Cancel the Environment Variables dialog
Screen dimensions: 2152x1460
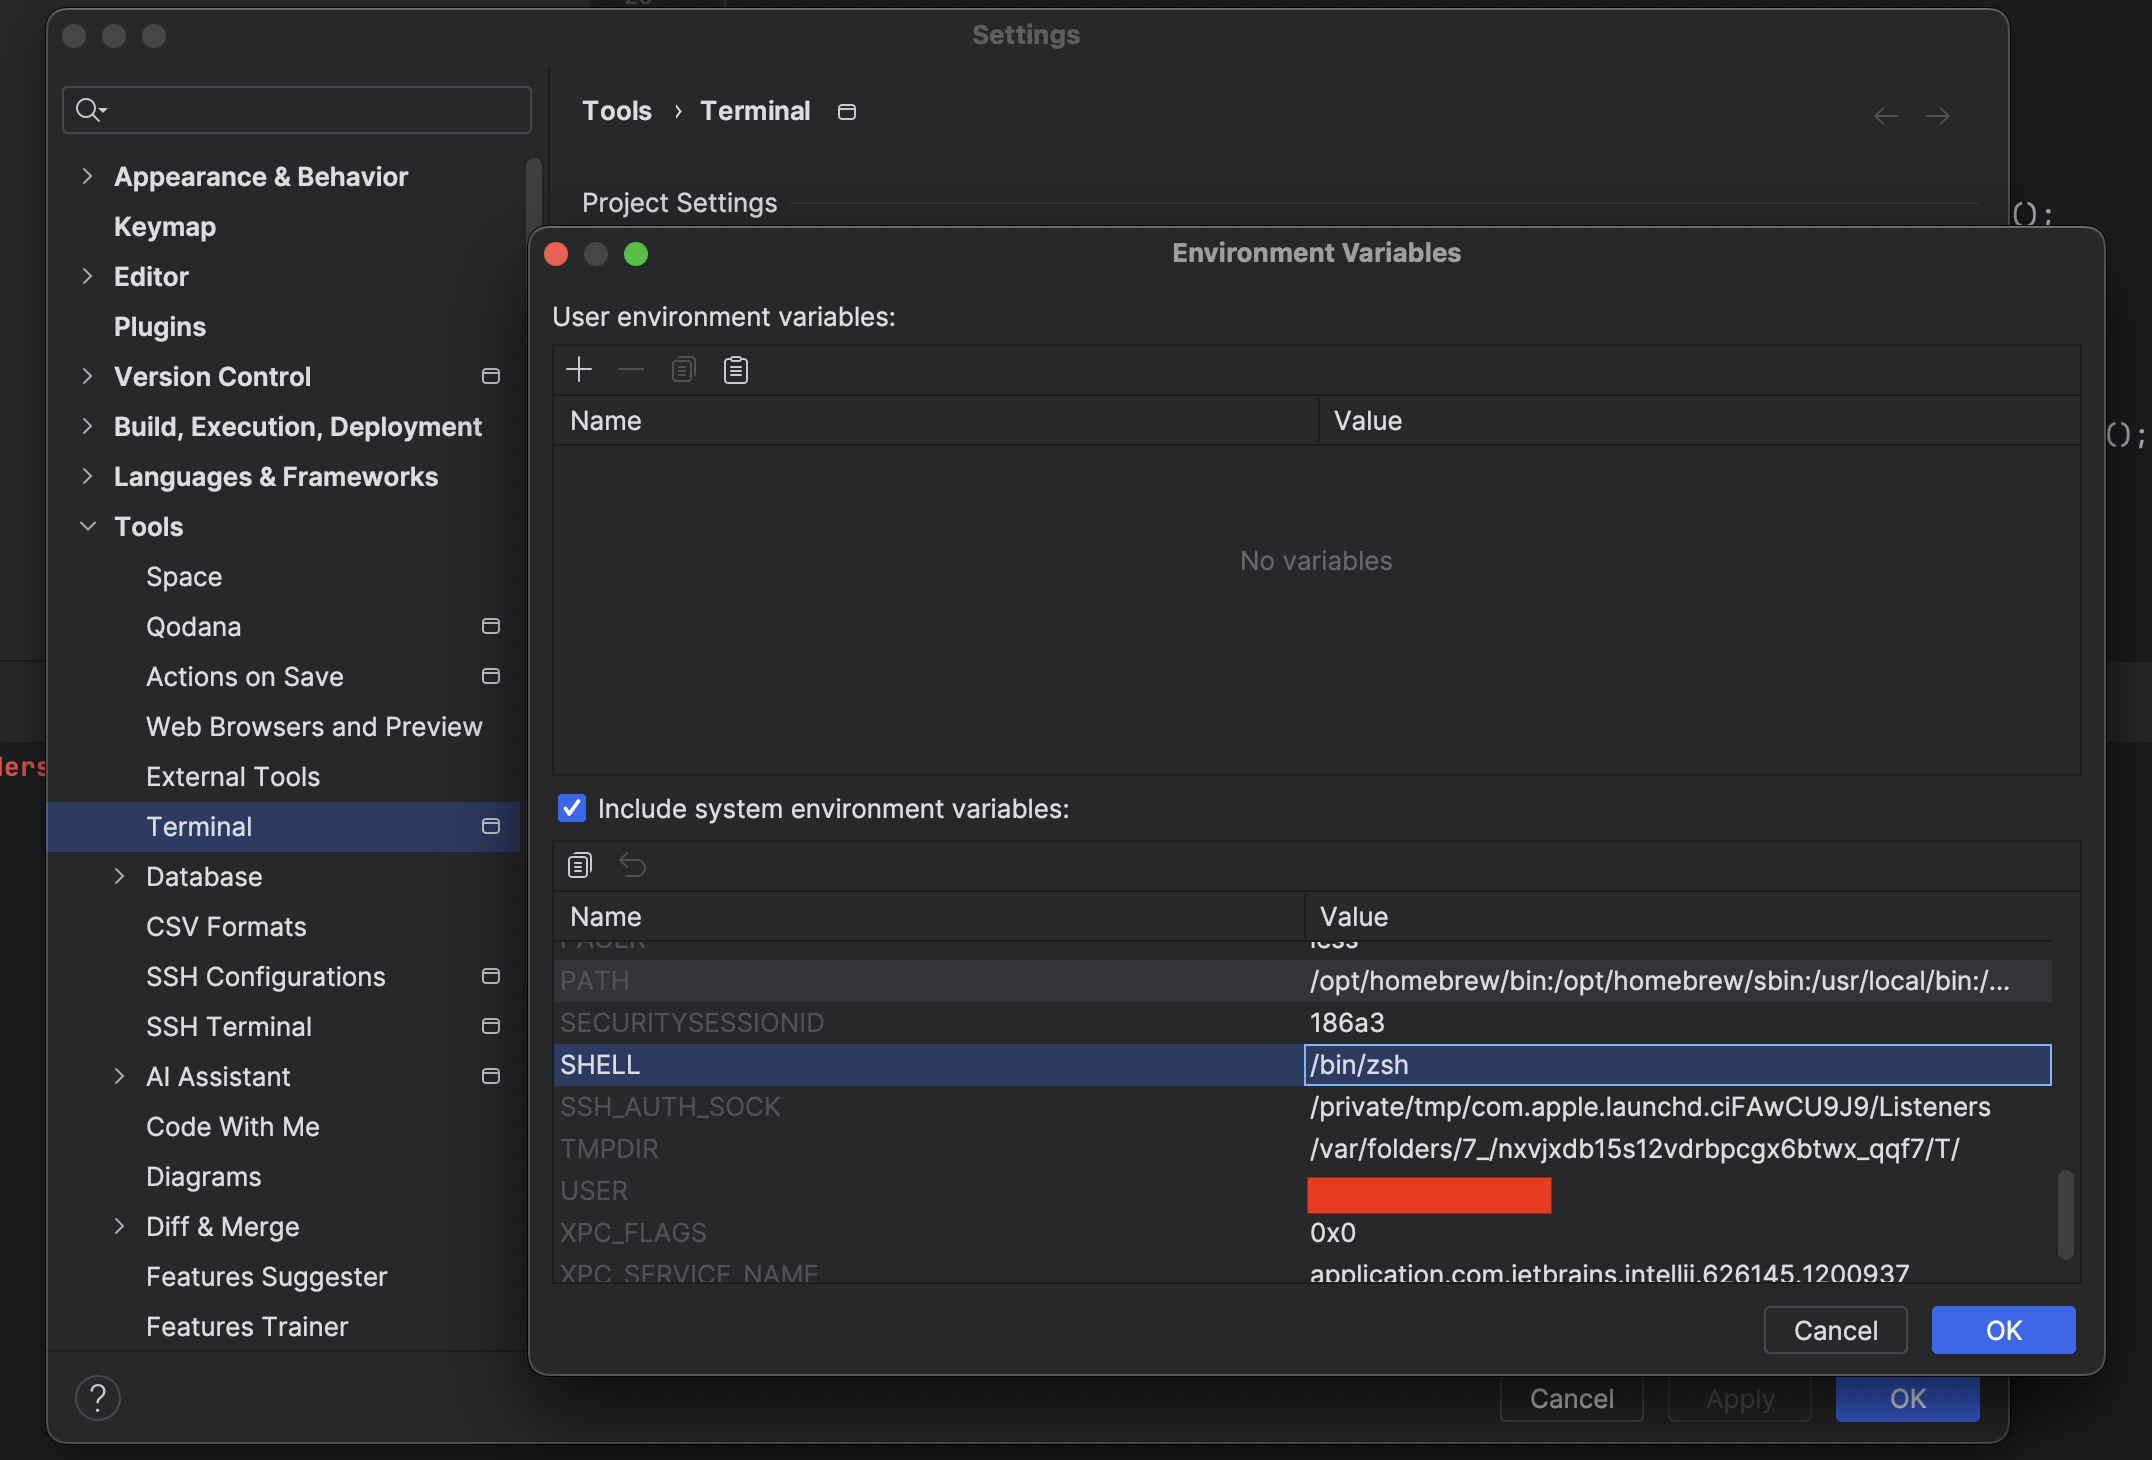pos(1835,1330)
